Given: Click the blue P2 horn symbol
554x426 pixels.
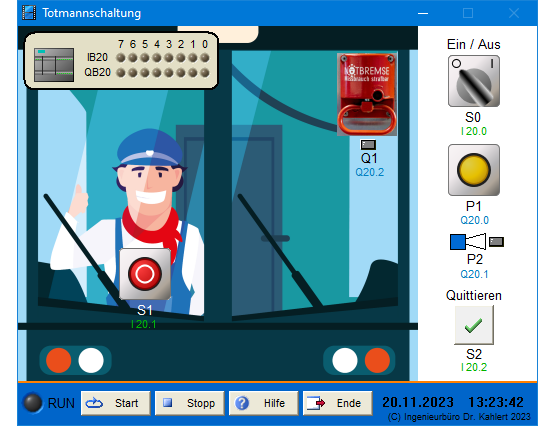Looking at the screenshot, I should [467, 242].
